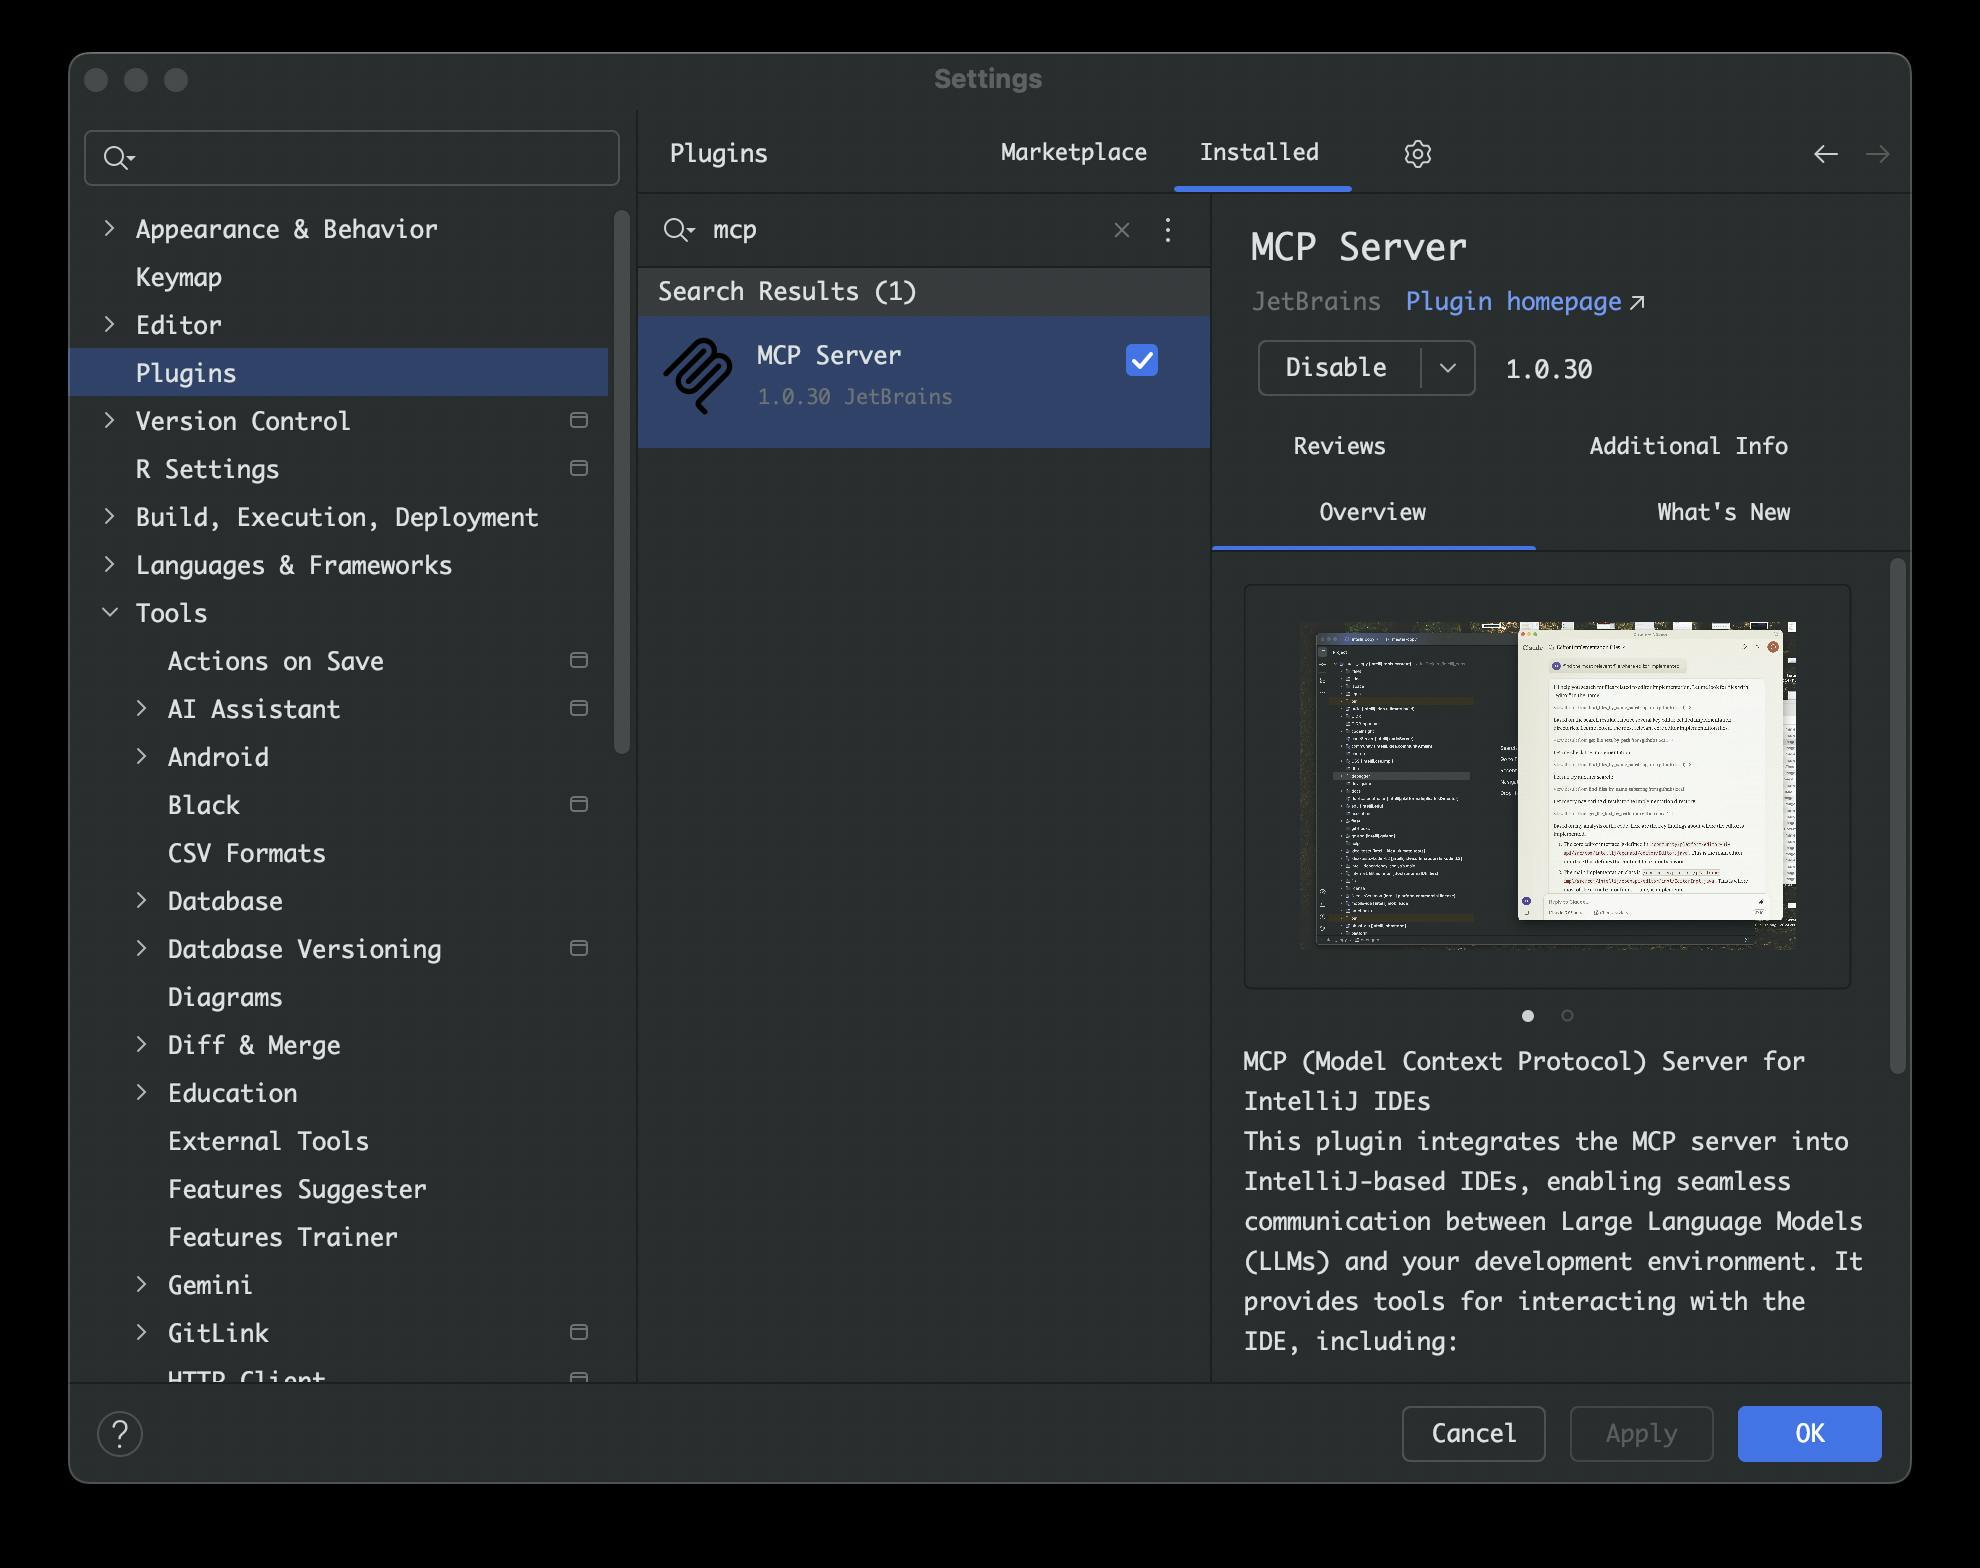Open the What's New tab
Screen dimensions: 1980x1568
pyautogui.click(x=1722, y=512)
